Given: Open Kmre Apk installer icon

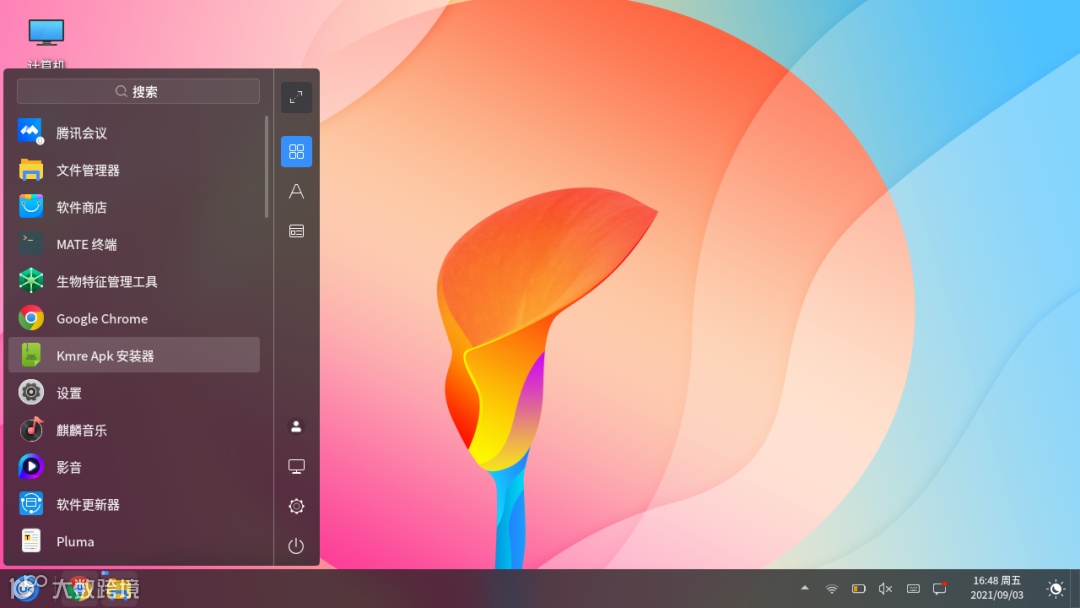Looking at the screenshot, I should [x=30, y=355].
